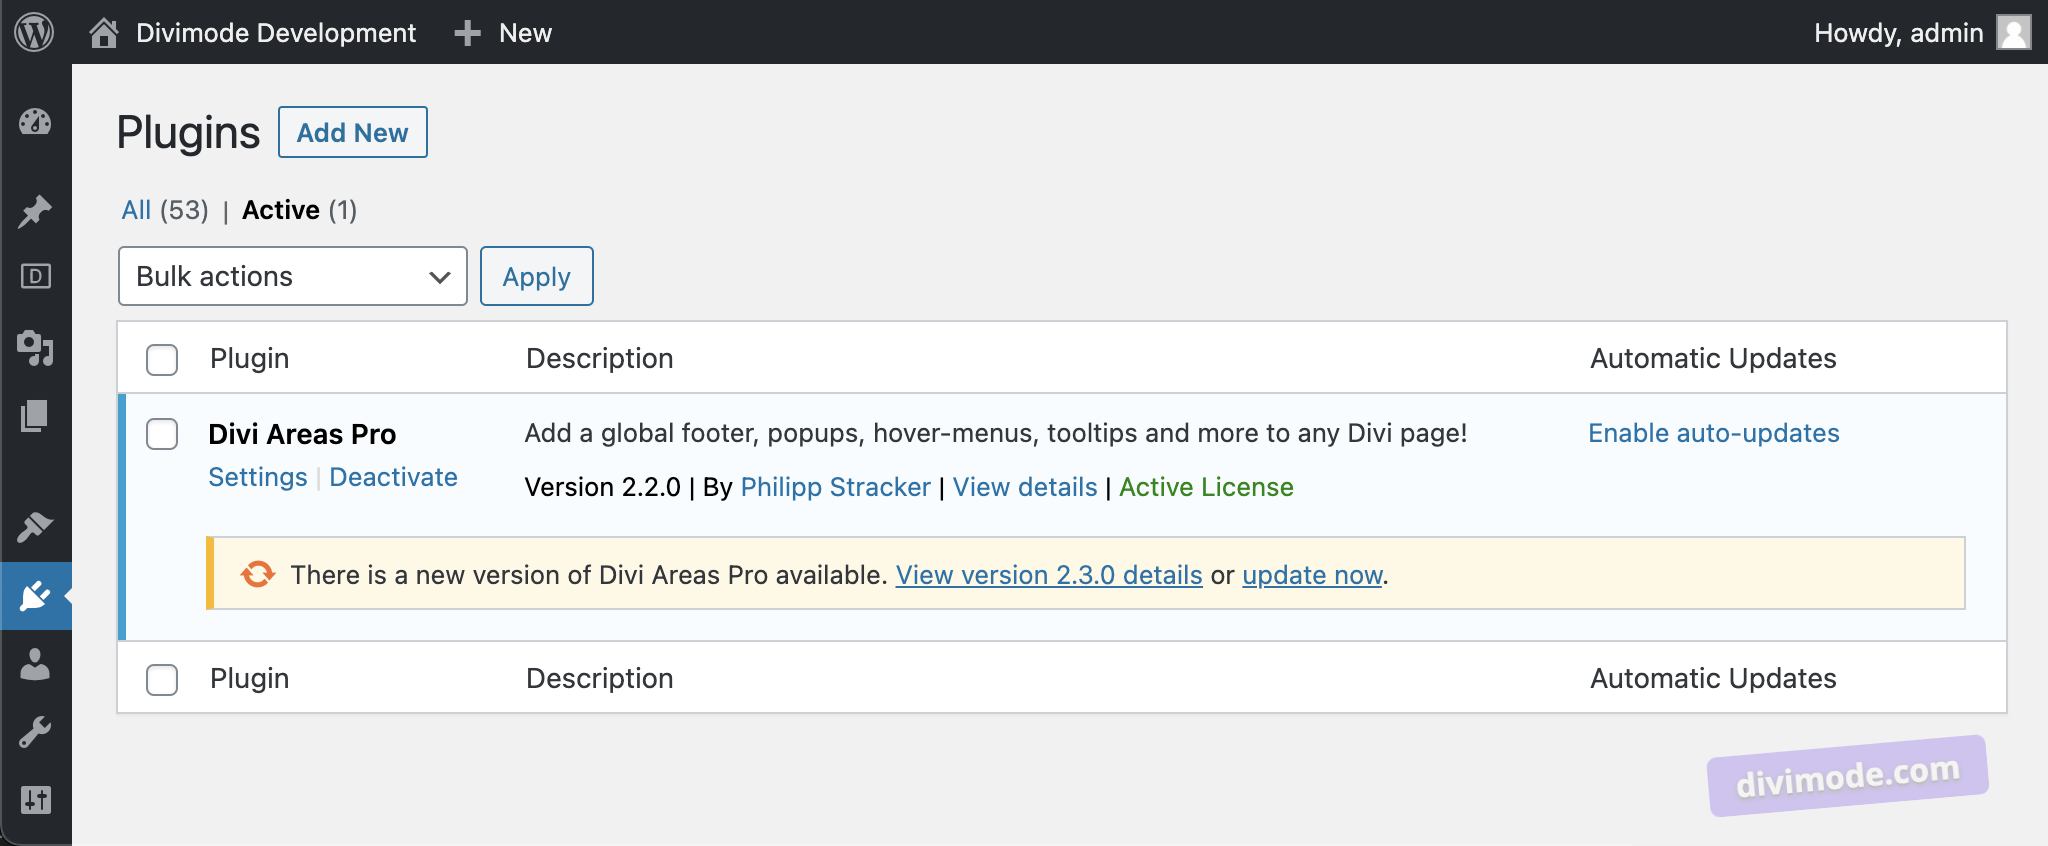Open the Howdy, admin account menu

pos(1922,33)
